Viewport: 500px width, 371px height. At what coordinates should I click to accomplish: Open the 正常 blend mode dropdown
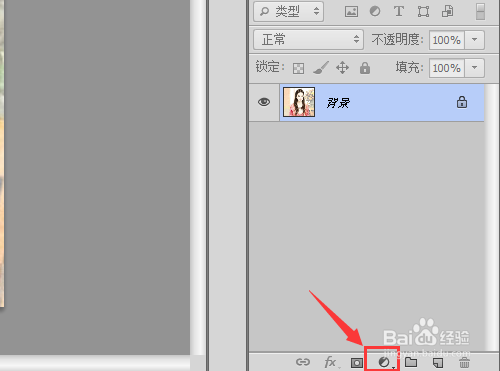tap(308, 40)
